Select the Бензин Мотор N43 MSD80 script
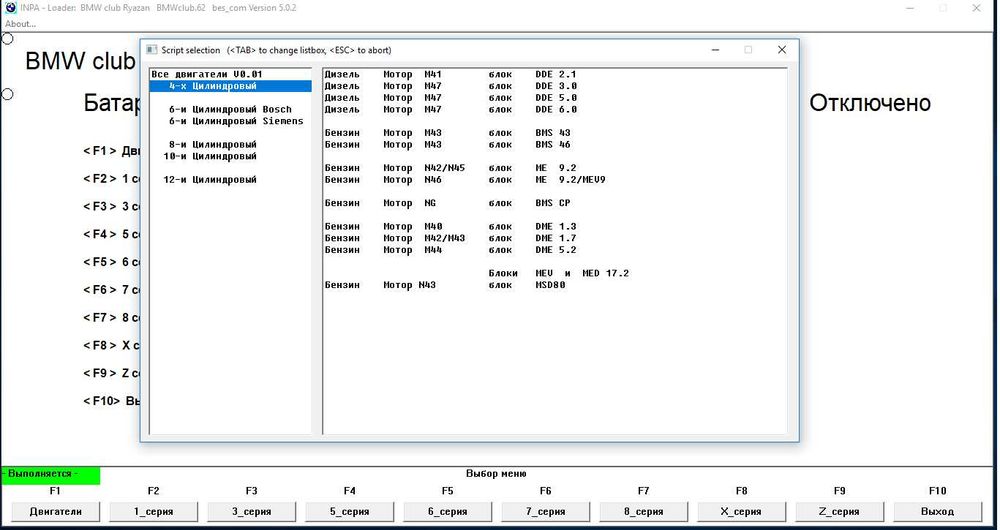This screenshot has height=530, width=1000. click(x=445, y=285)
